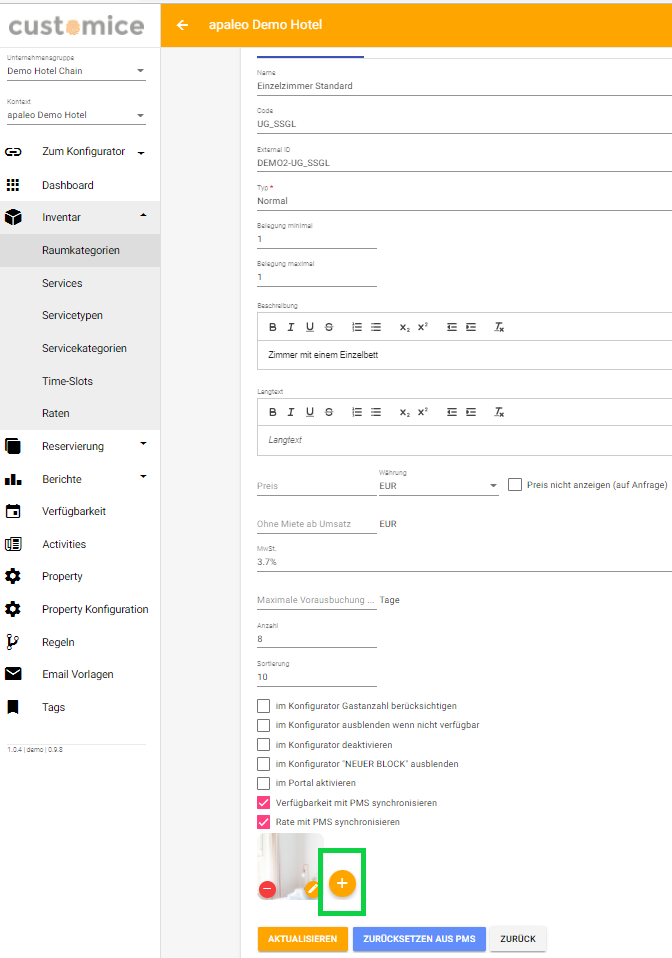Viewport: 672px width, 958px height.
Task: Toggle bold in Beschreibung editor
Action: tap(272, 327)
